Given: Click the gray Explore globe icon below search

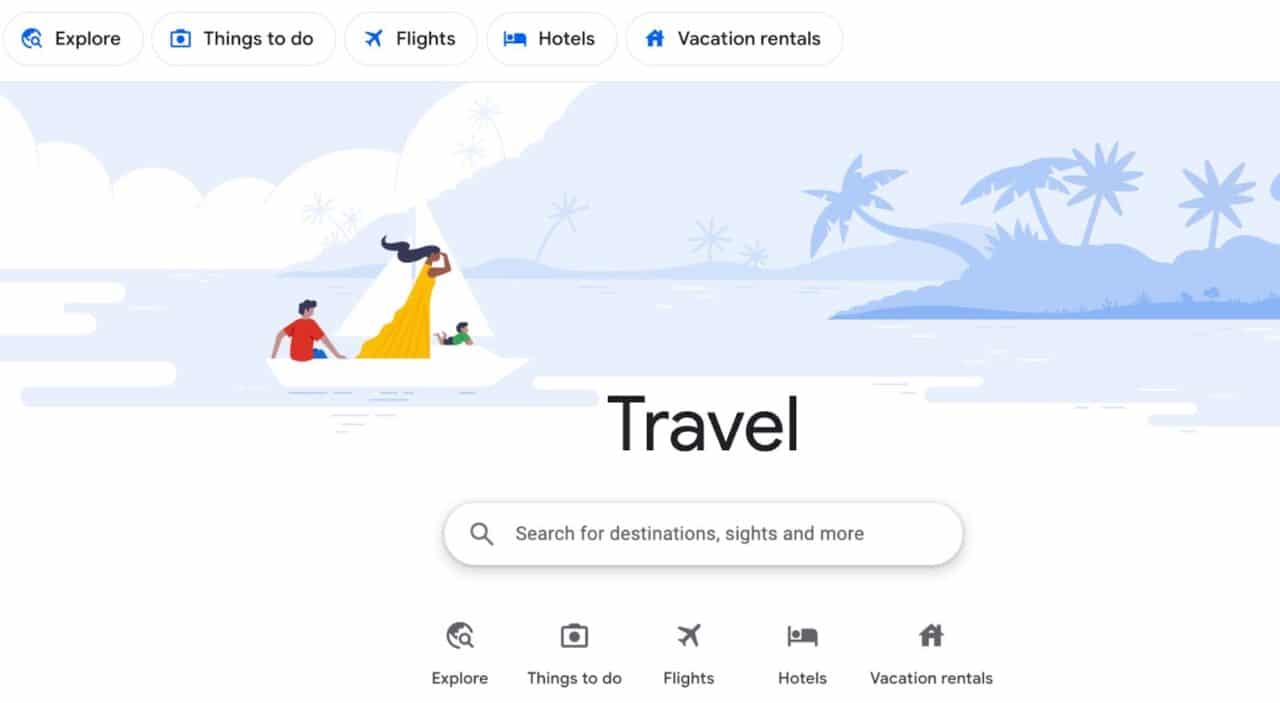Looking at the screenshot, I should 460,635.
